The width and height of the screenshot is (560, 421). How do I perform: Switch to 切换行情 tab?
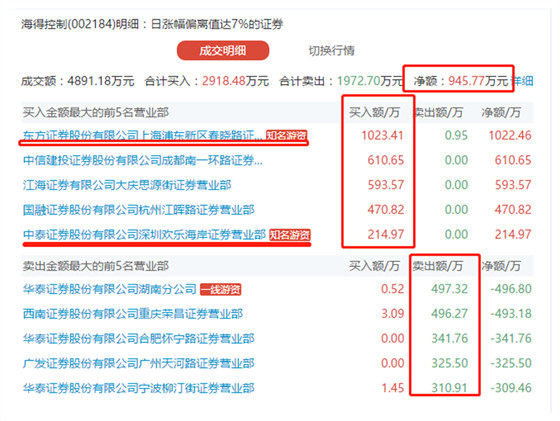tap(331, 51)
